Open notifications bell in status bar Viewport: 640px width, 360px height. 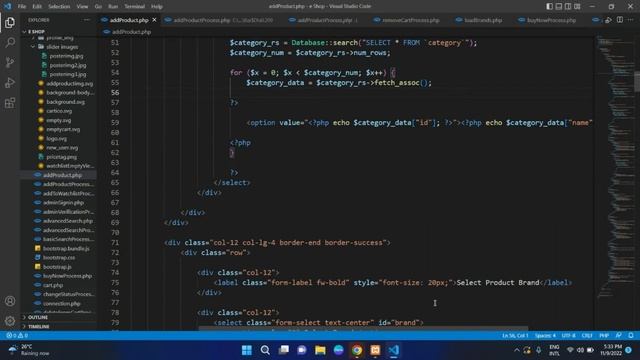coord(631,336)
